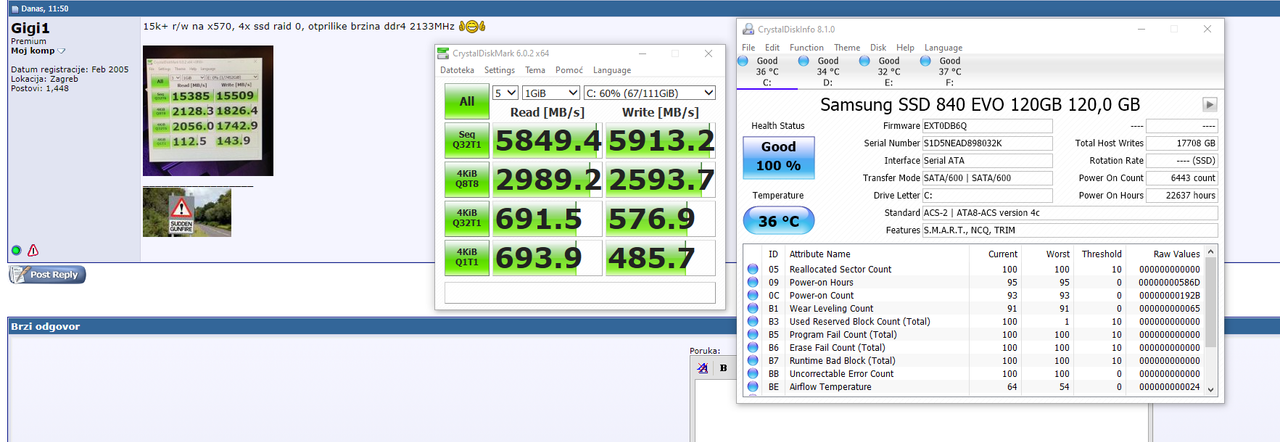Click status icon for Runtime Bad Block
Viewport: 1280px width, 442px height.
tap(753, 360)
